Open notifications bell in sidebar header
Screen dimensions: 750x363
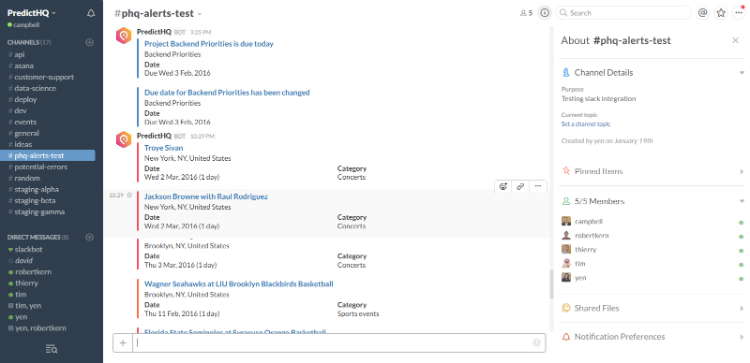(91, 13)
